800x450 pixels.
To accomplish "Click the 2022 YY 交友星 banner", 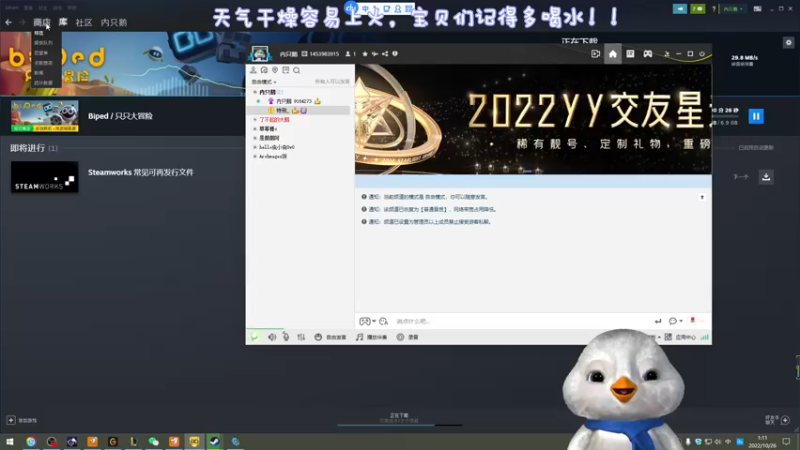I will 533,119.
